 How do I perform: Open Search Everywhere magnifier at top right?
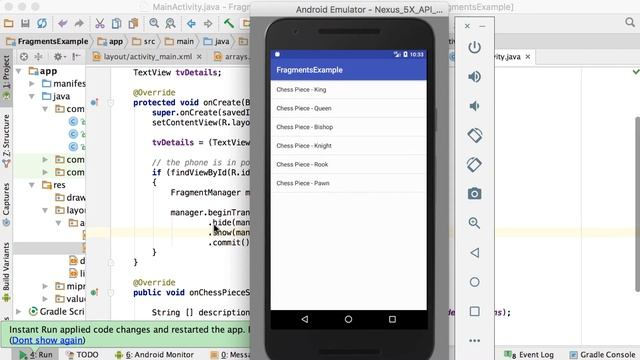point(630,22)
